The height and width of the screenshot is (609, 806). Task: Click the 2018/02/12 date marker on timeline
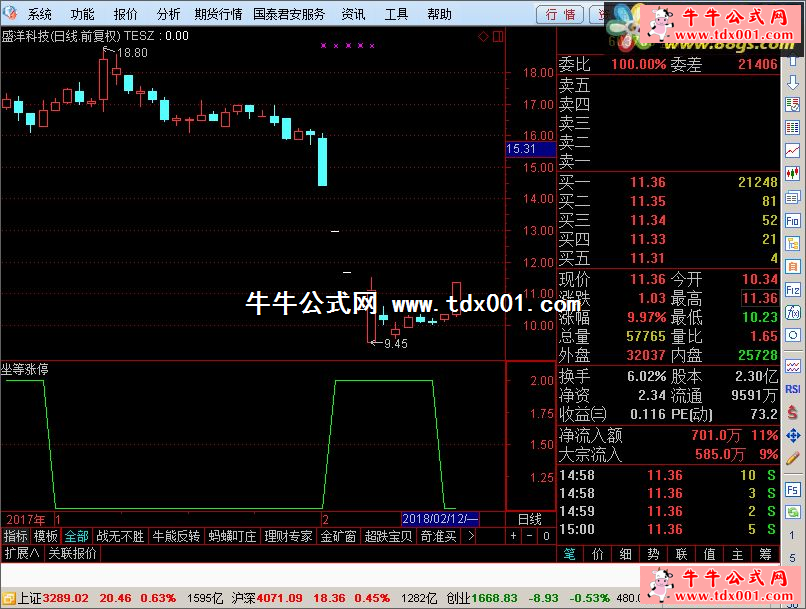pyautogui.click(x=440, y=519)
